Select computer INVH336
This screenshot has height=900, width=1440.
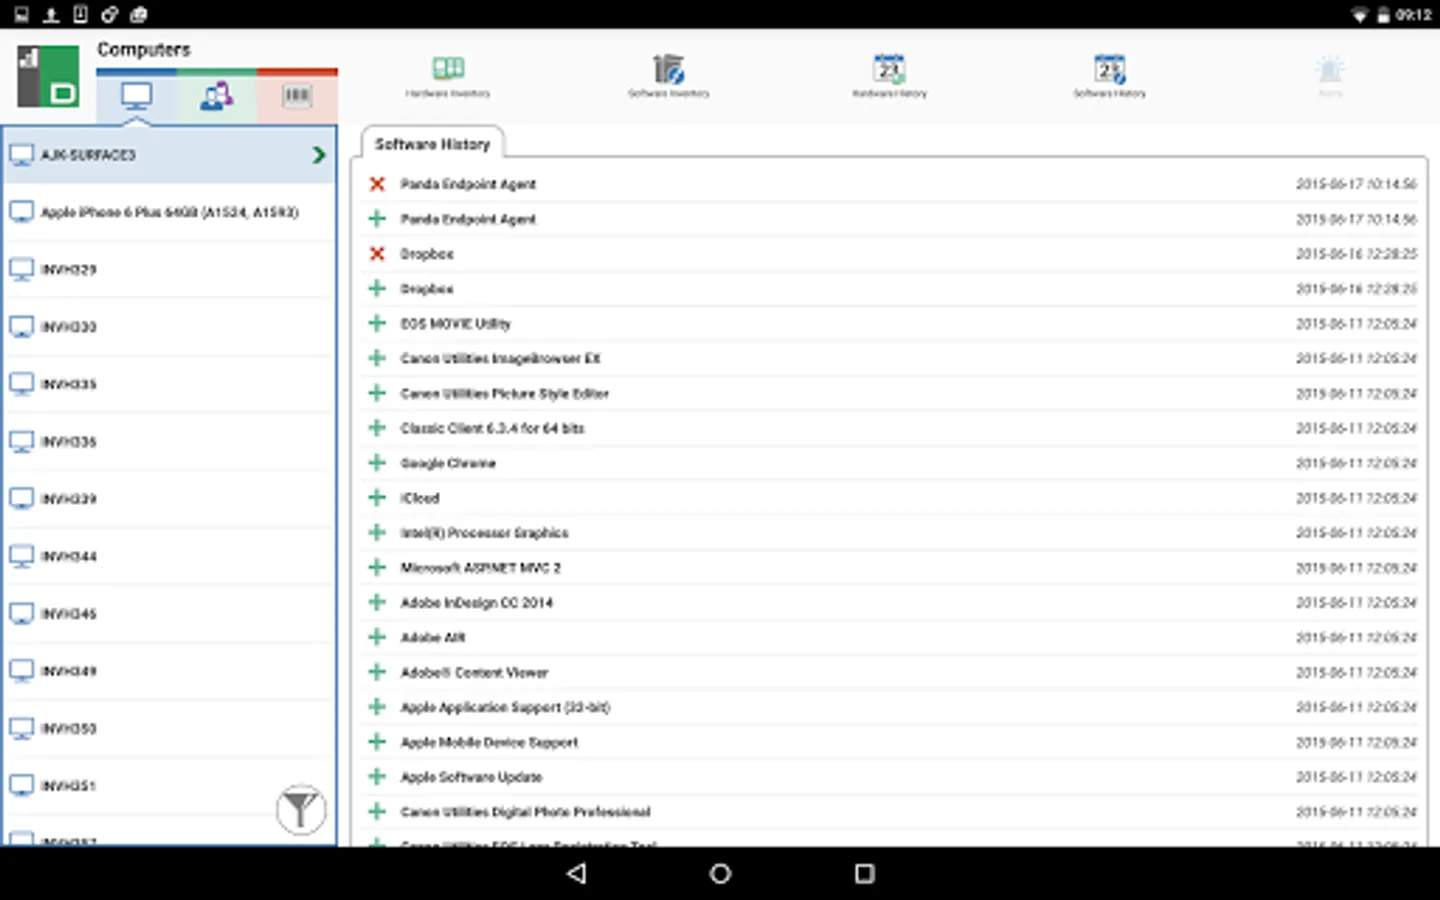(170, 441)
